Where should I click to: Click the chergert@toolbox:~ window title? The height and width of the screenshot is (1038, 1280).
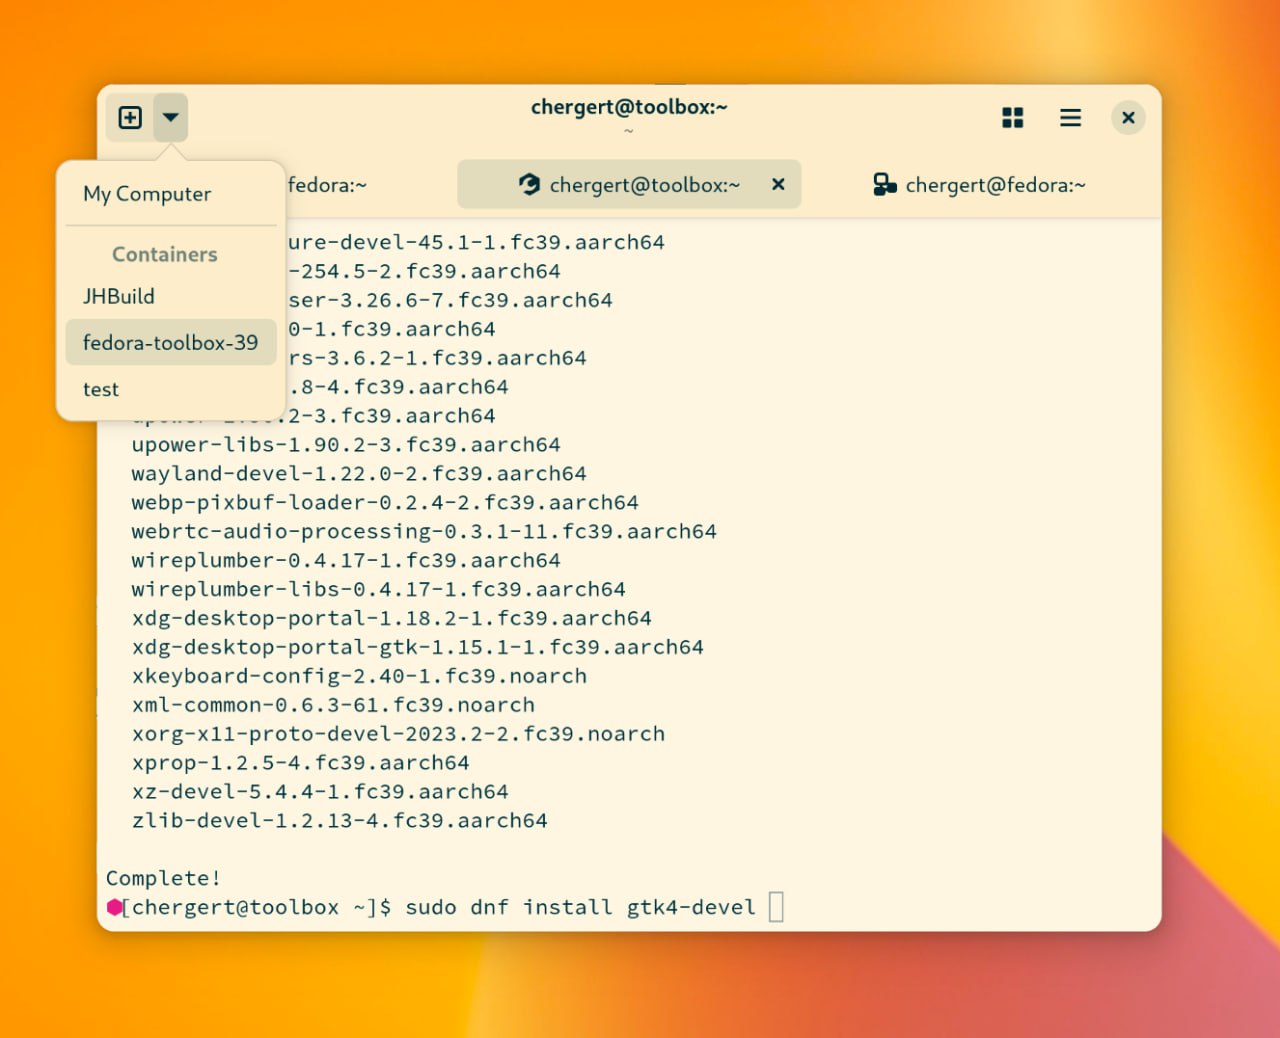(x=629, y=107)
